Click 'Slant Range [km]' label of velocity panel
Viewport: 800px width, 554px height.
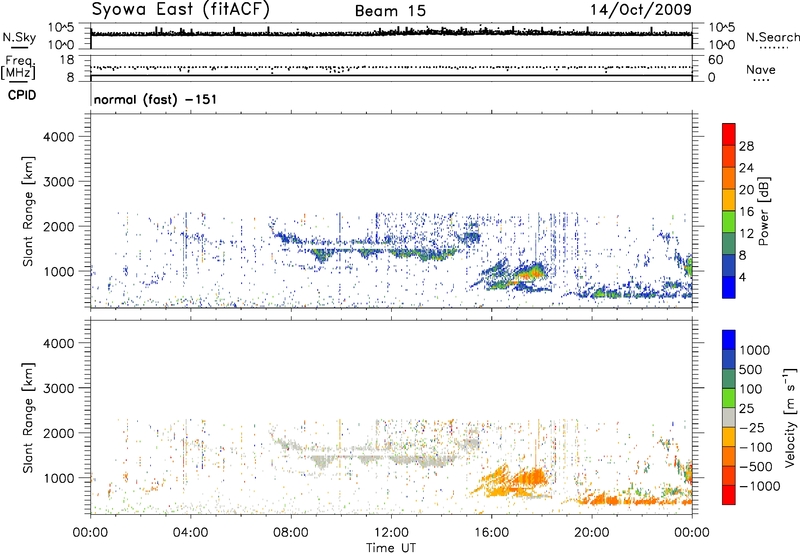[28, 418]
